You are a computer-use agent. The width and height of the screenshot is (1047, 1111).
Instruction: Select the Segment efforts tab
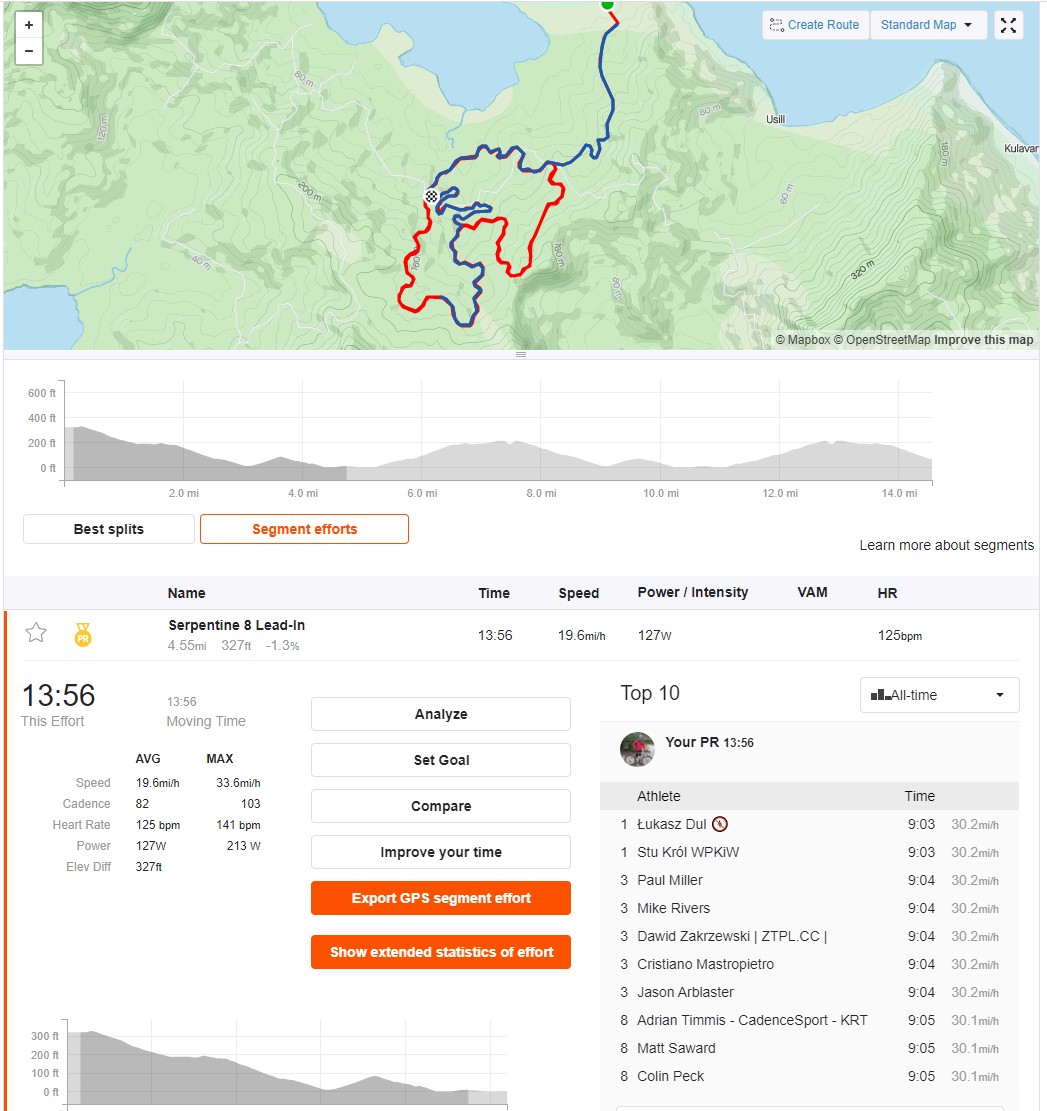point(305,529)
